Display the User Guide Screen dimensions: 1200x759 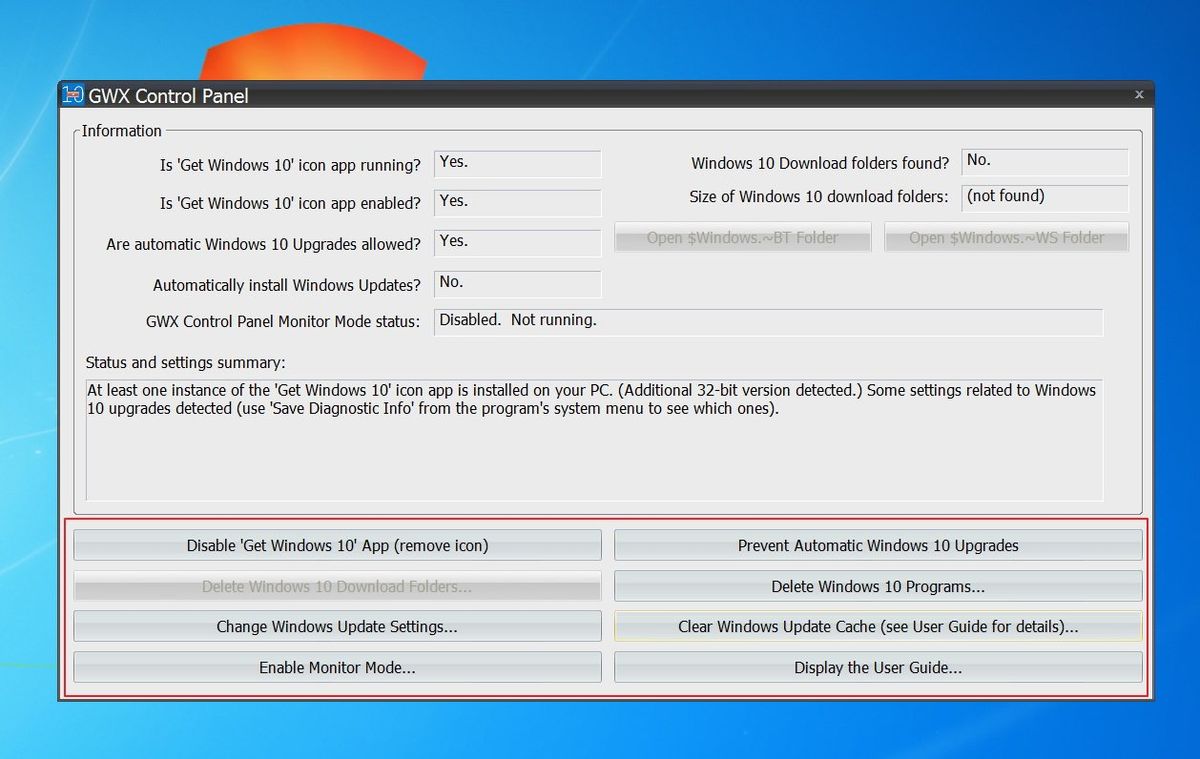[878, 667]
